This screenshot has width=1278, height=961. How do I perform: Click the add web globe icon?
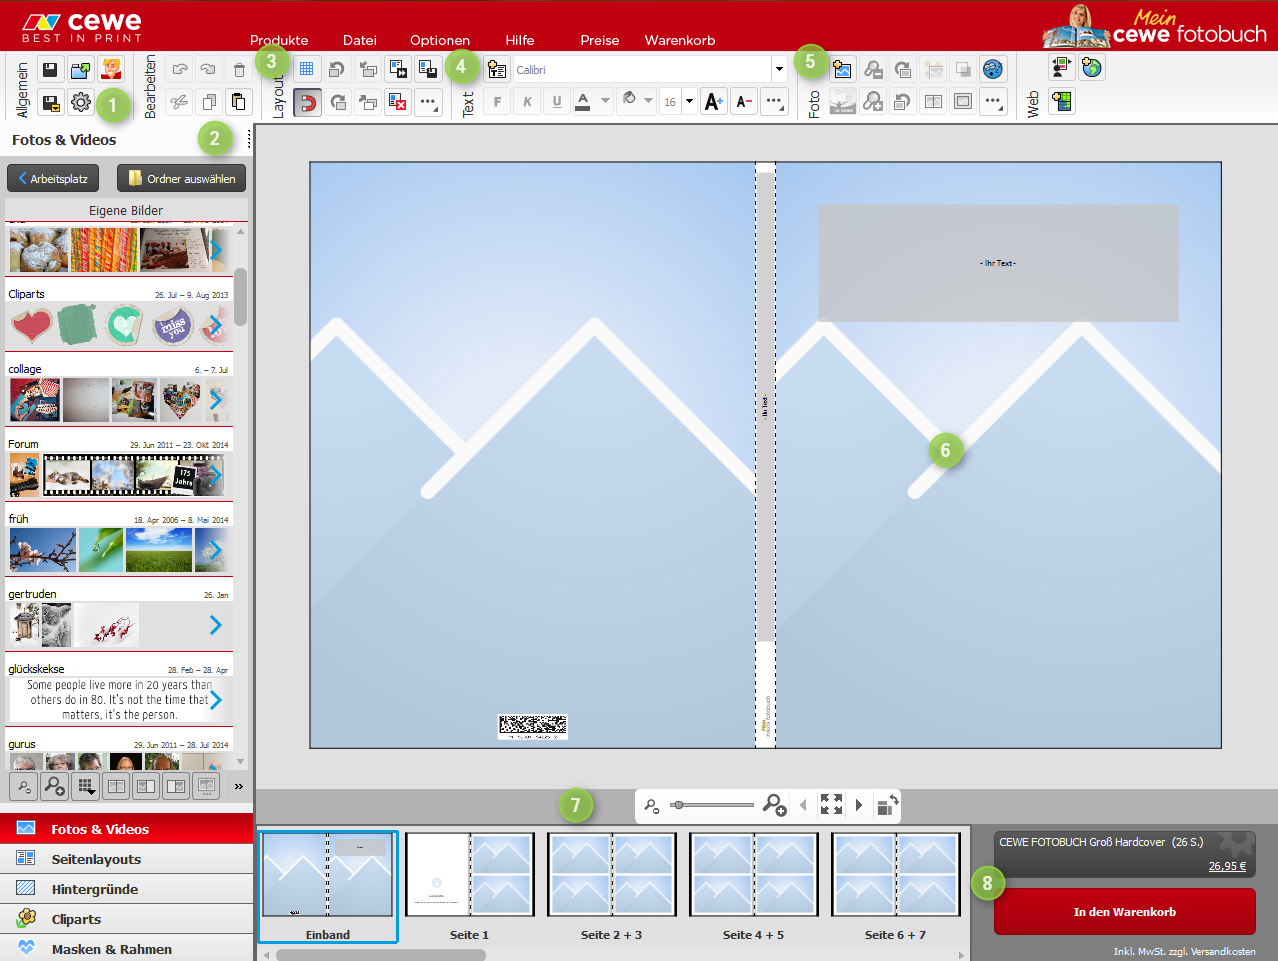(1091, 67)
